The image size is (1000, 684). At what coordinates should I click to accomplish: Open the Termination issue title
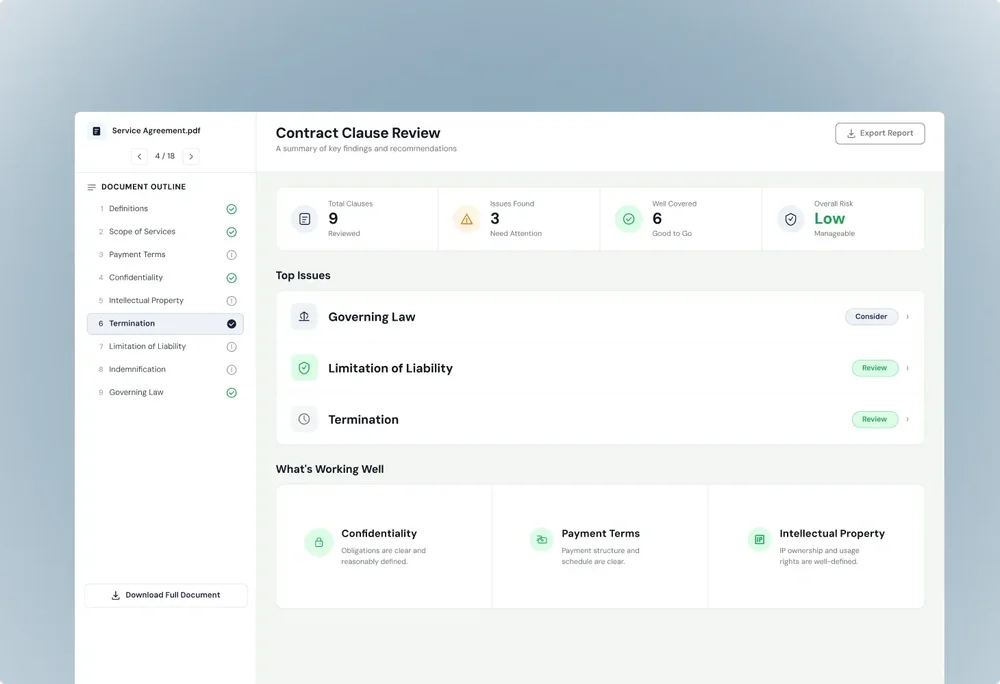(363, 419)
